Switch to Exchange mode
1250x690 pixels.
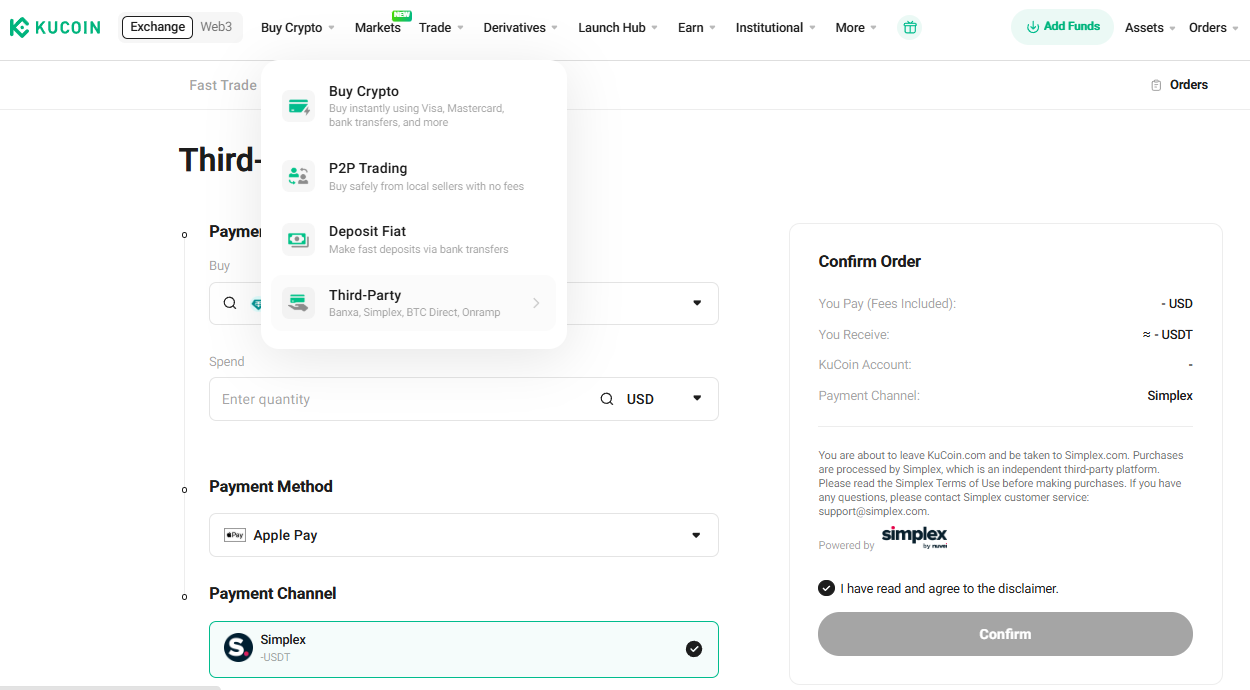coord(157,27)
